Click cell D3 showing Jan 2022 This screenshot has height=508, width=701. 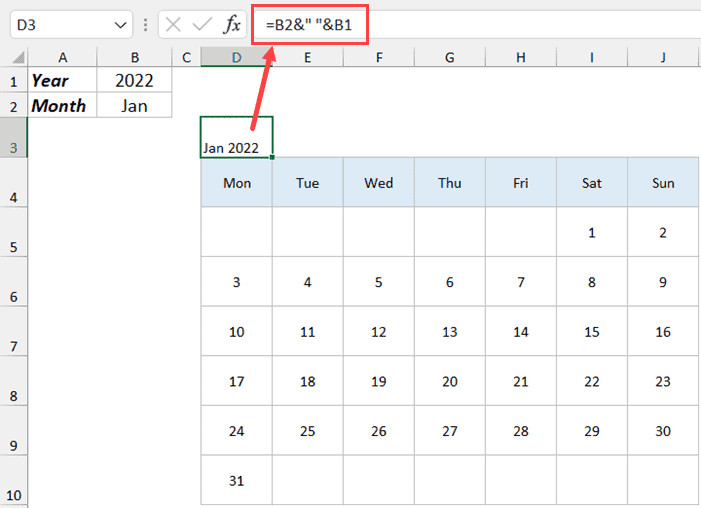pyautogui.click(x=236, y=138)
